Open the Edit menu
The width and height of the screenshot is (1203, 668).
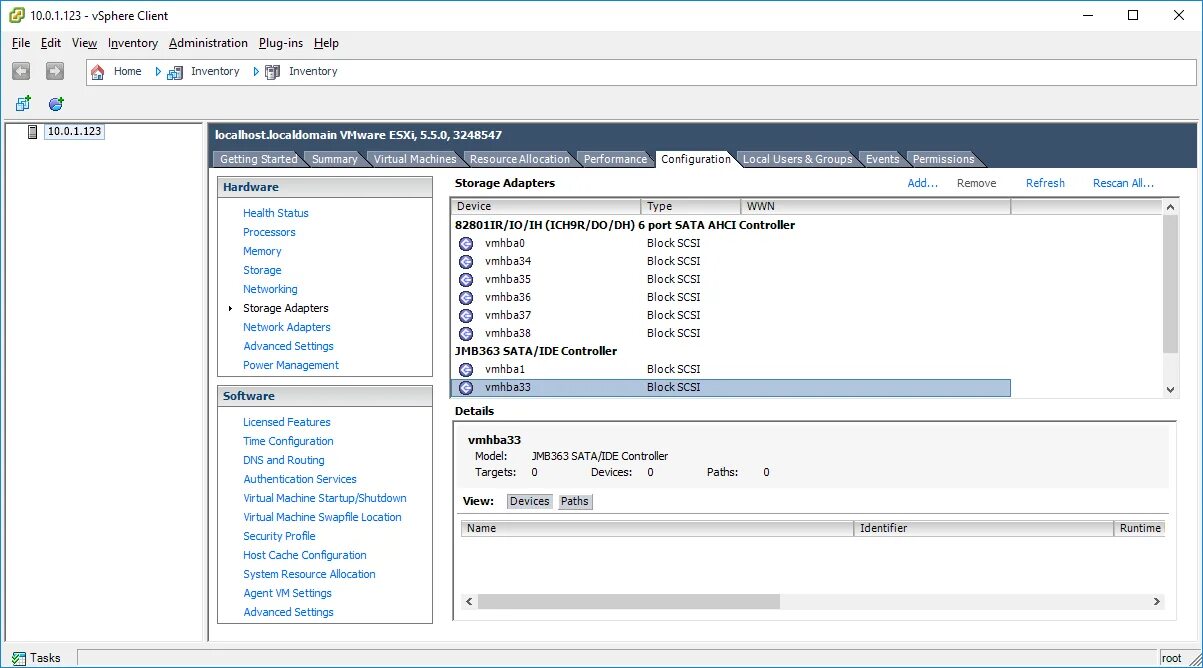coord(51,43)
